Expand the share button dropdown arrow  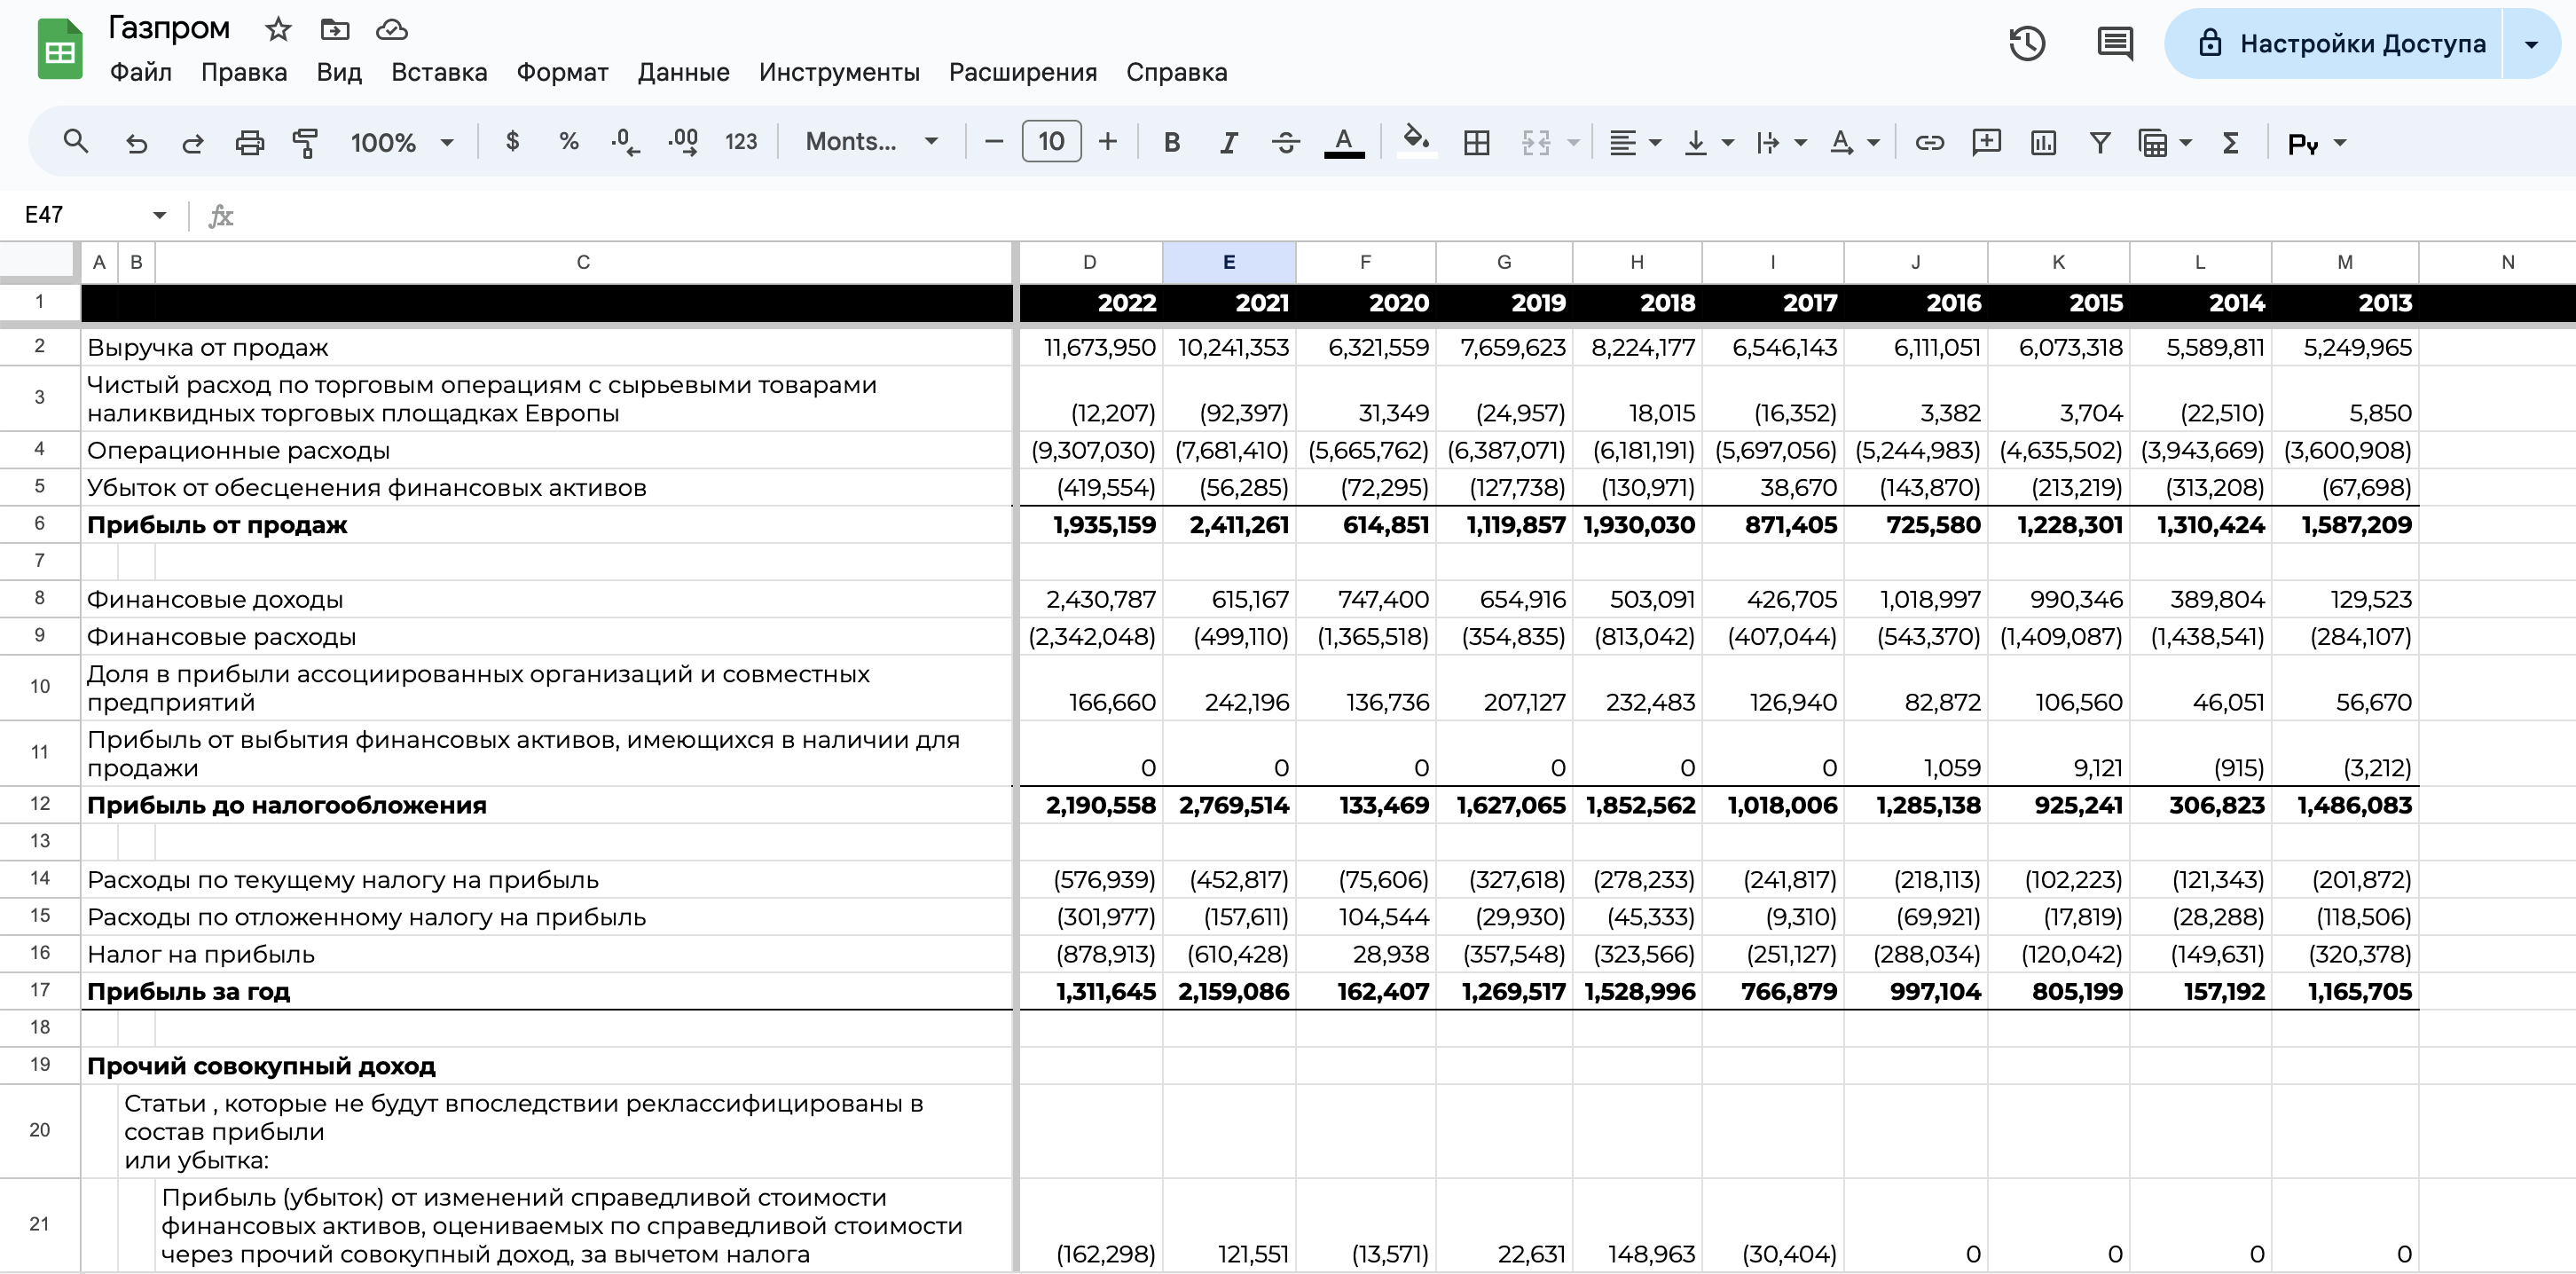pyautogui.click(x=2531, y=43)
